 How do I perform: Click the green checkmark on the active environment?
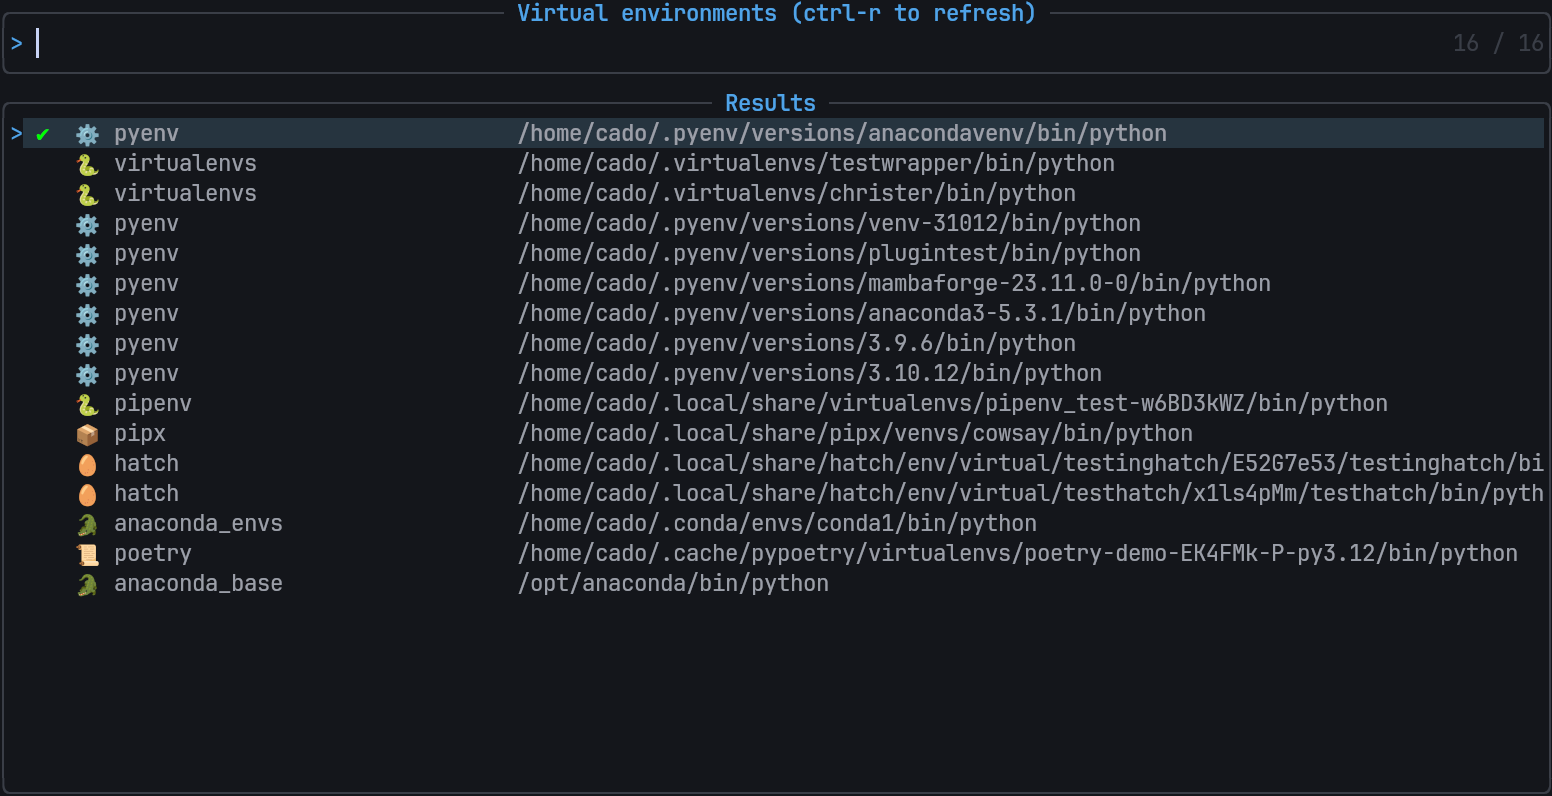(x=42, y=134)
